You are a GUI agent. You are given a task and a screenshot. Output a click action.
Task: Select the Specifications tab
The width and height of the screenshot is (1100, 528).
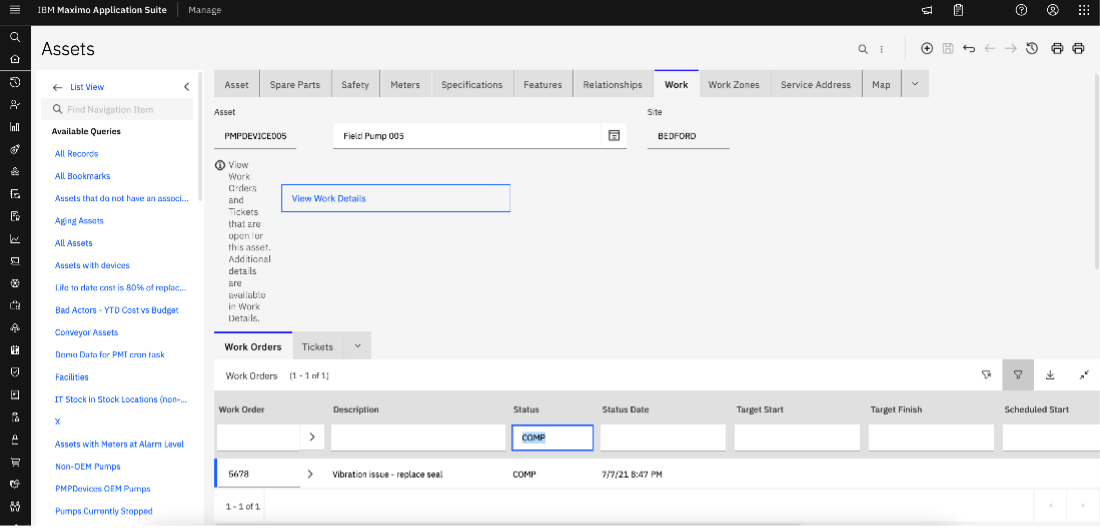pos(472,84)
